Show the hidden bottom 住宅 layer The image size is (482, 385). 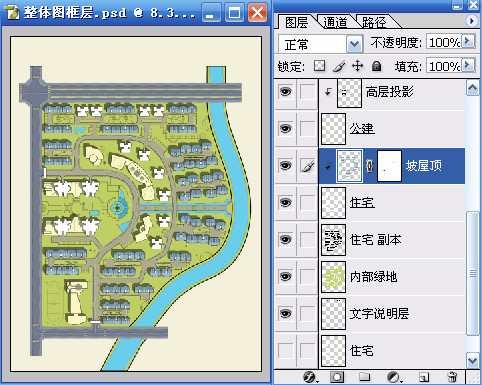tap(285, 350)
